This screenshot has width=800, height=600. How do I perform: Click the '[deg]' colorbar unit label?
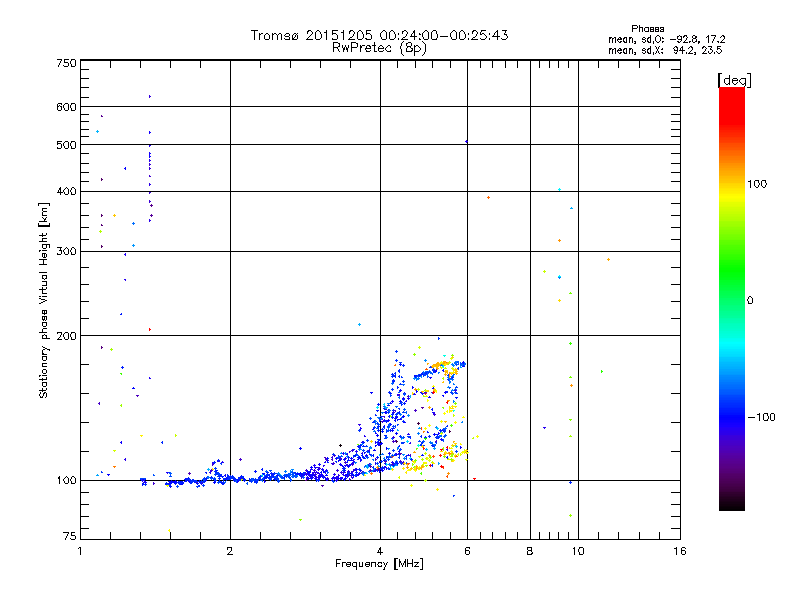(734, 80)
